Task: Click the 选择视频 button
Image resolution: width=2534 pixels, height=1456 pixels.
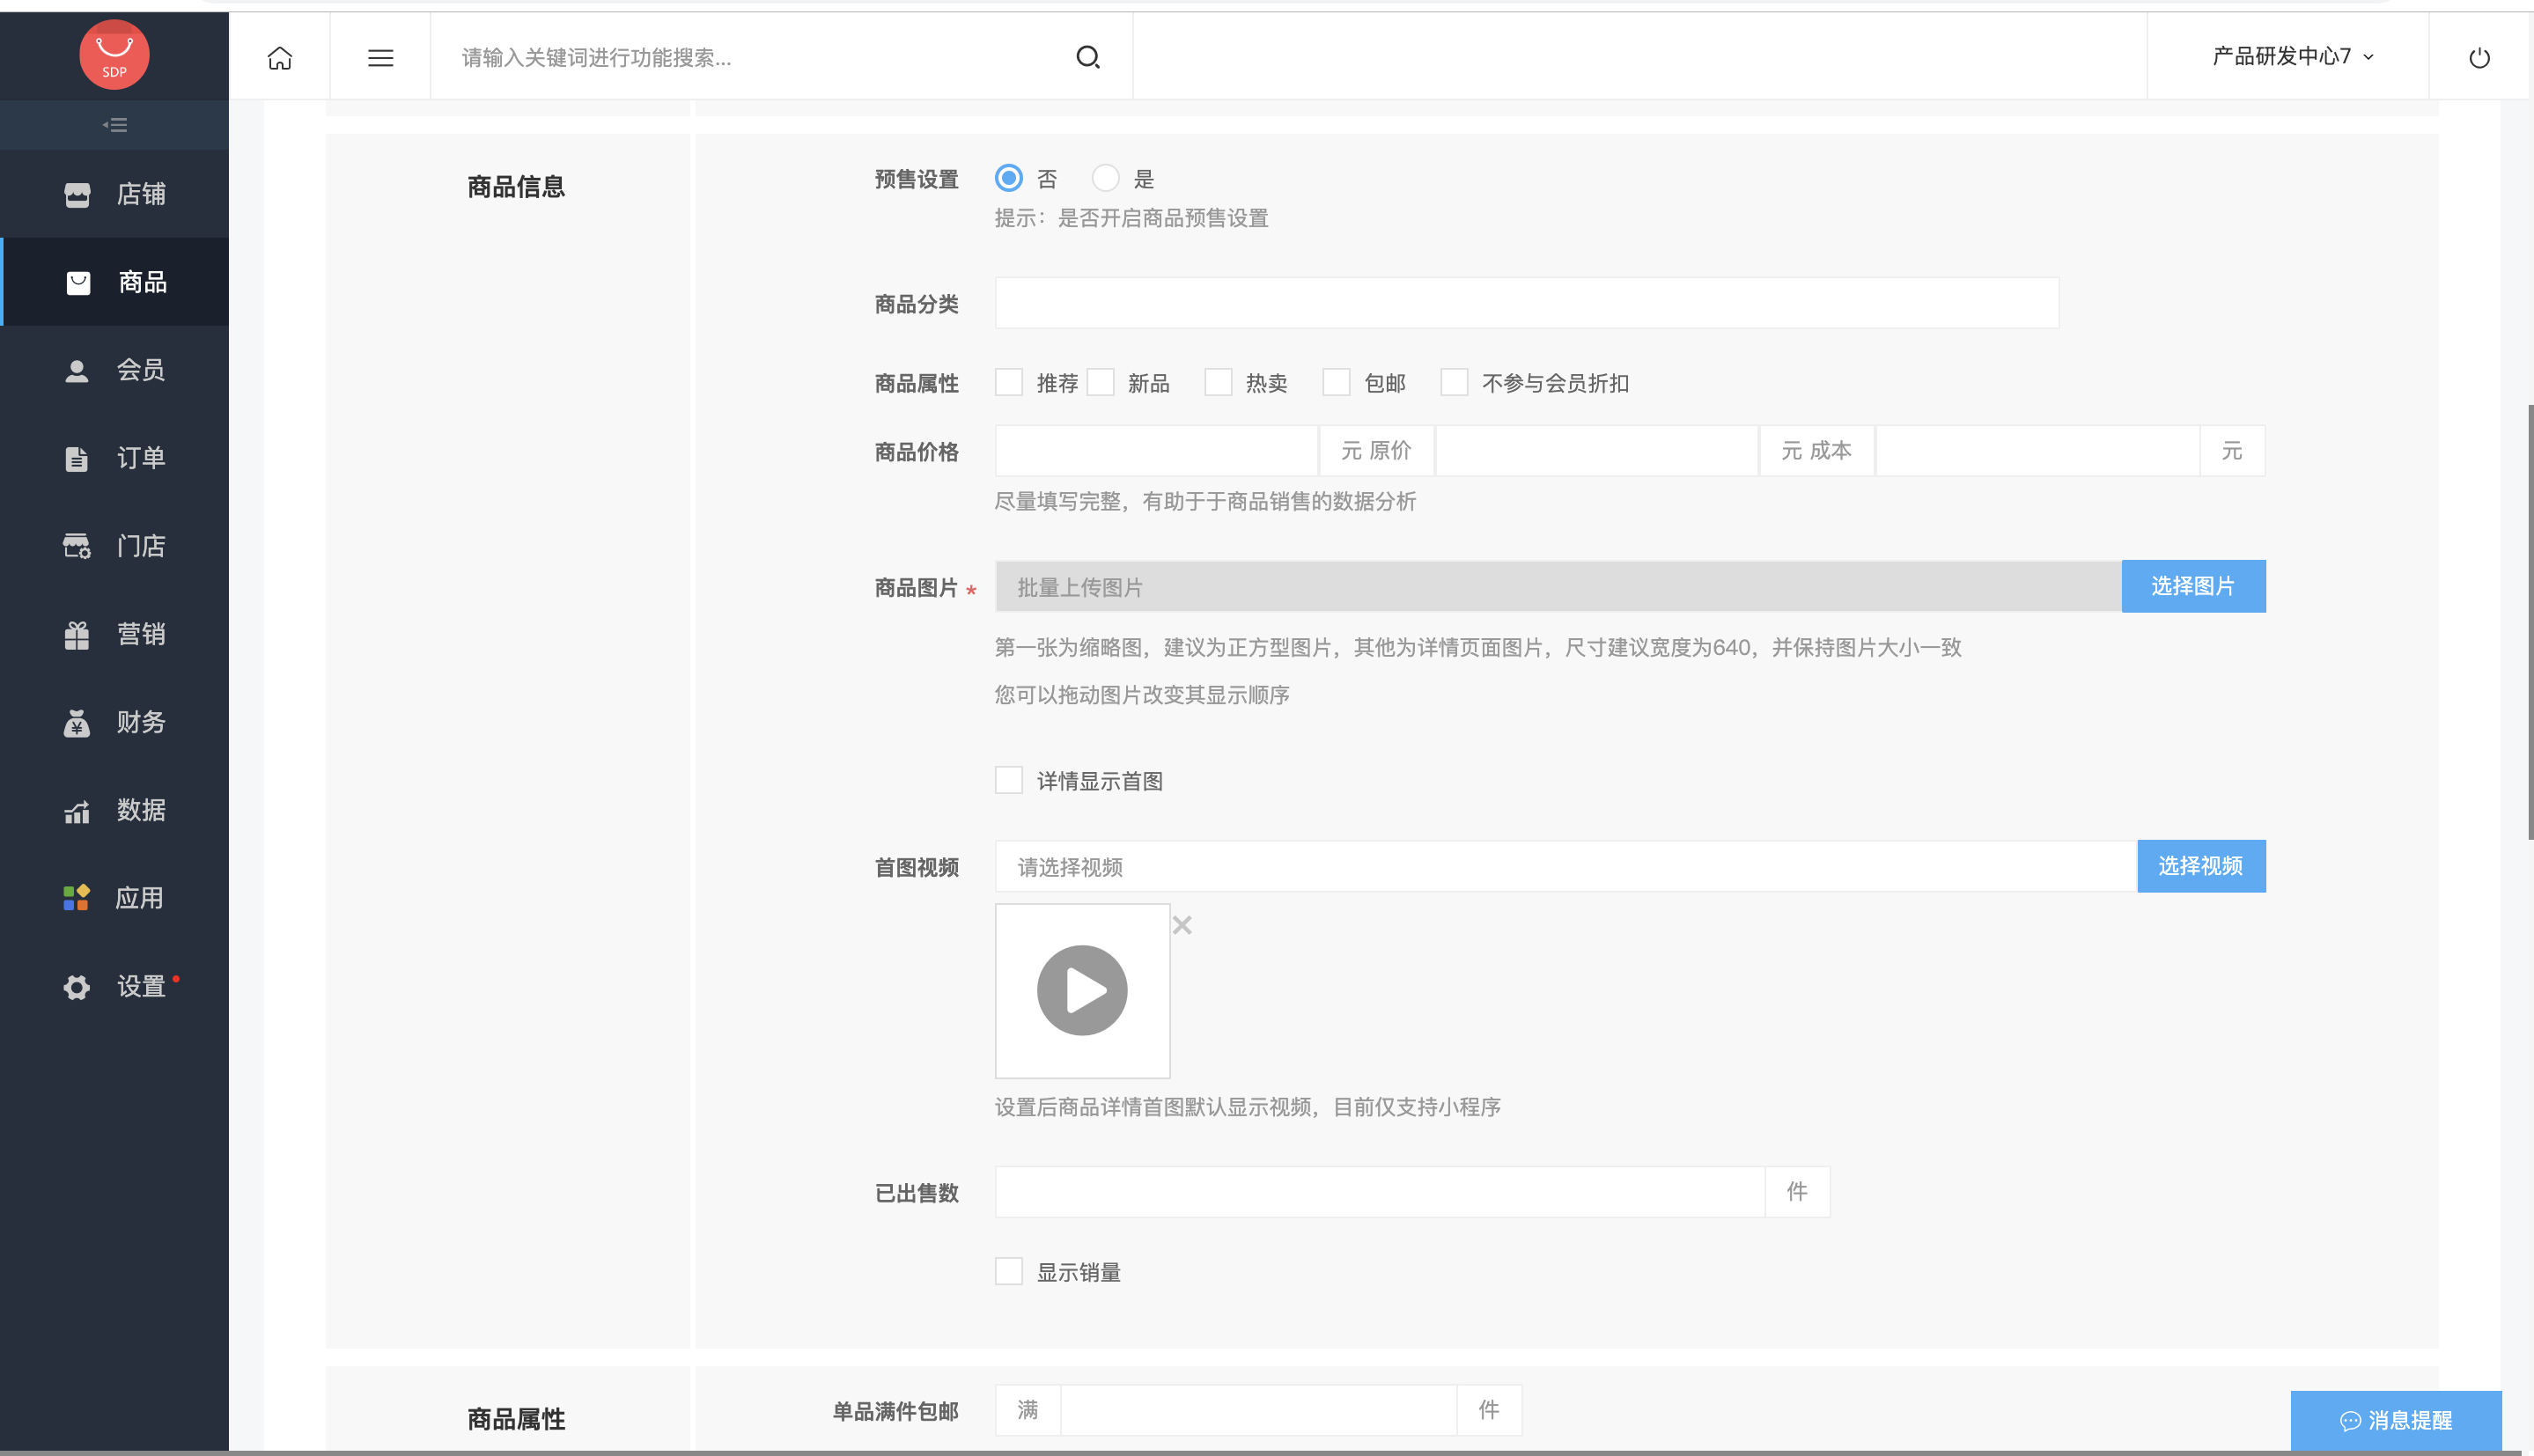Action: (x=2201, y=866)
